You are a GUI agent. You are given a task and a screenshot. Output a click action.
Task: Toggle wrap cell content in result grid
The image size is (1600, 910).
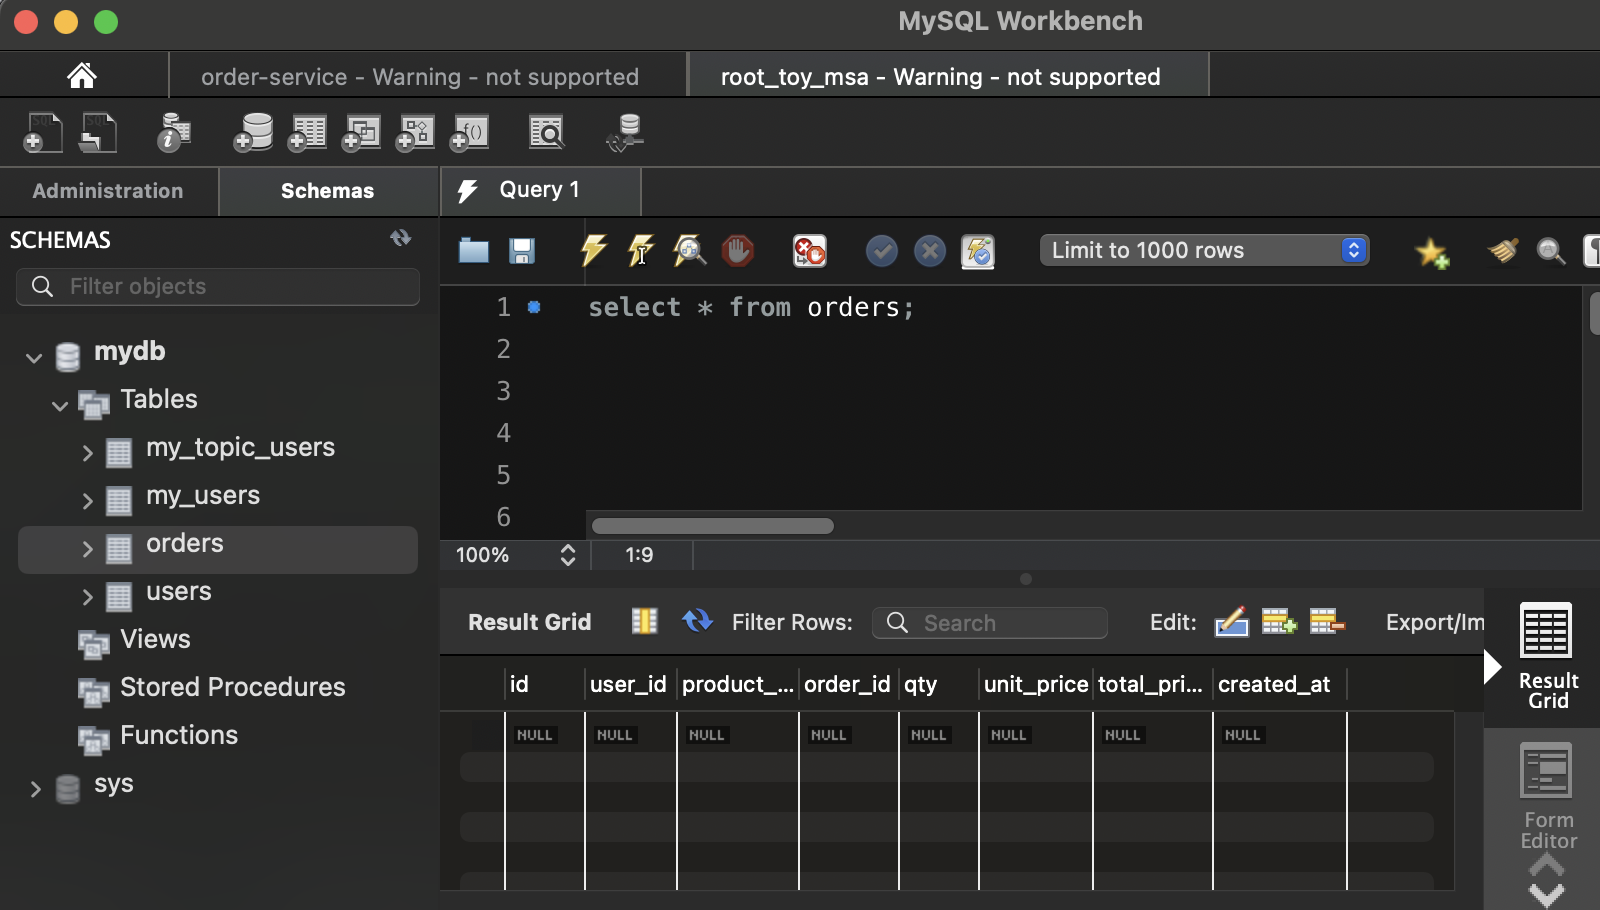645,622
